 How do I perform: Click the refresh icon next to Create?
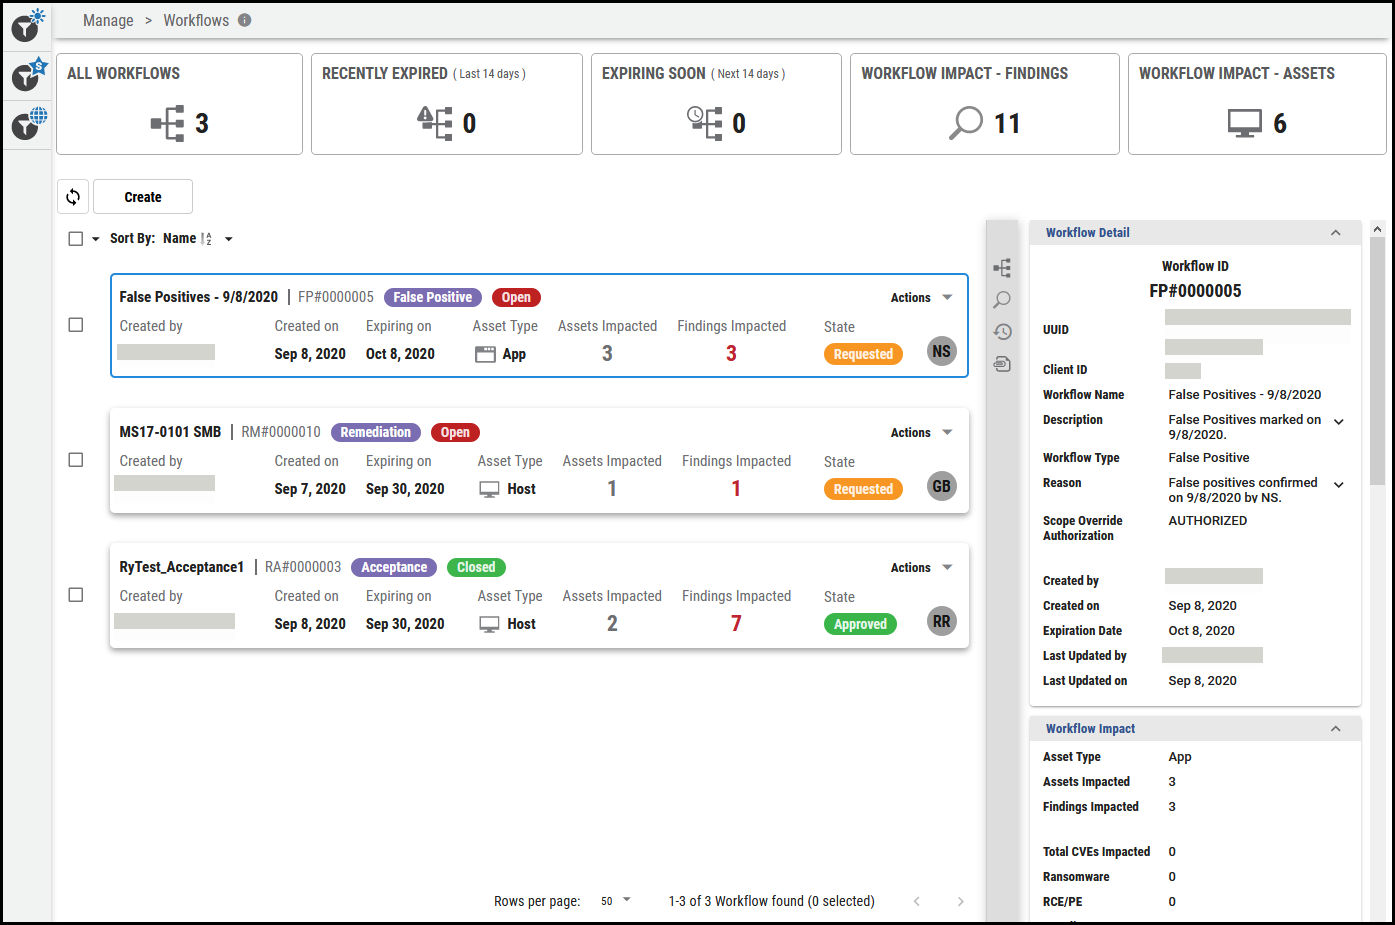click(x=72, y=196)
